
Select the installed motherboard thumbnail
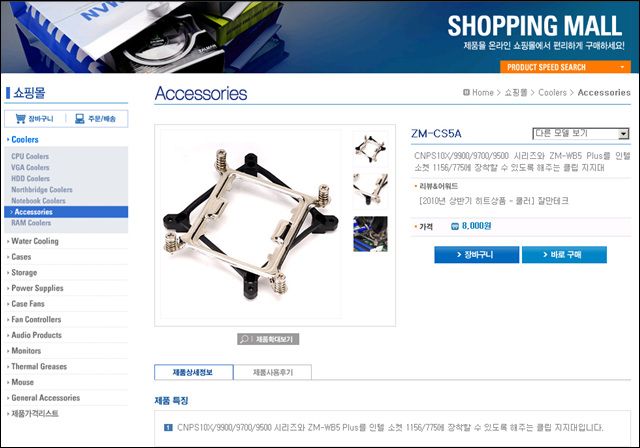[370, 233]
